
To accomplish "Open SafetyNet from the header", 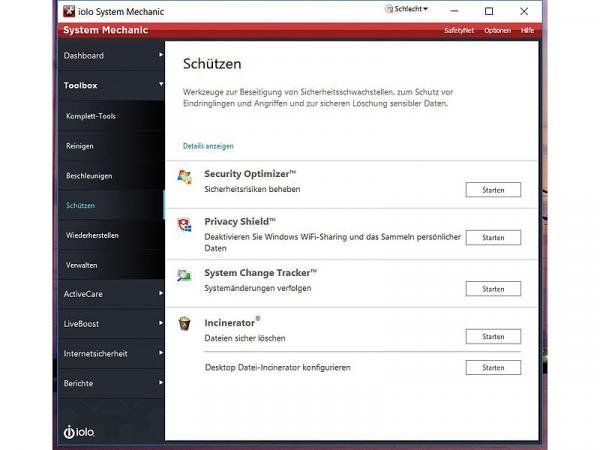I will pyautogui.click(x=459, y=31).
